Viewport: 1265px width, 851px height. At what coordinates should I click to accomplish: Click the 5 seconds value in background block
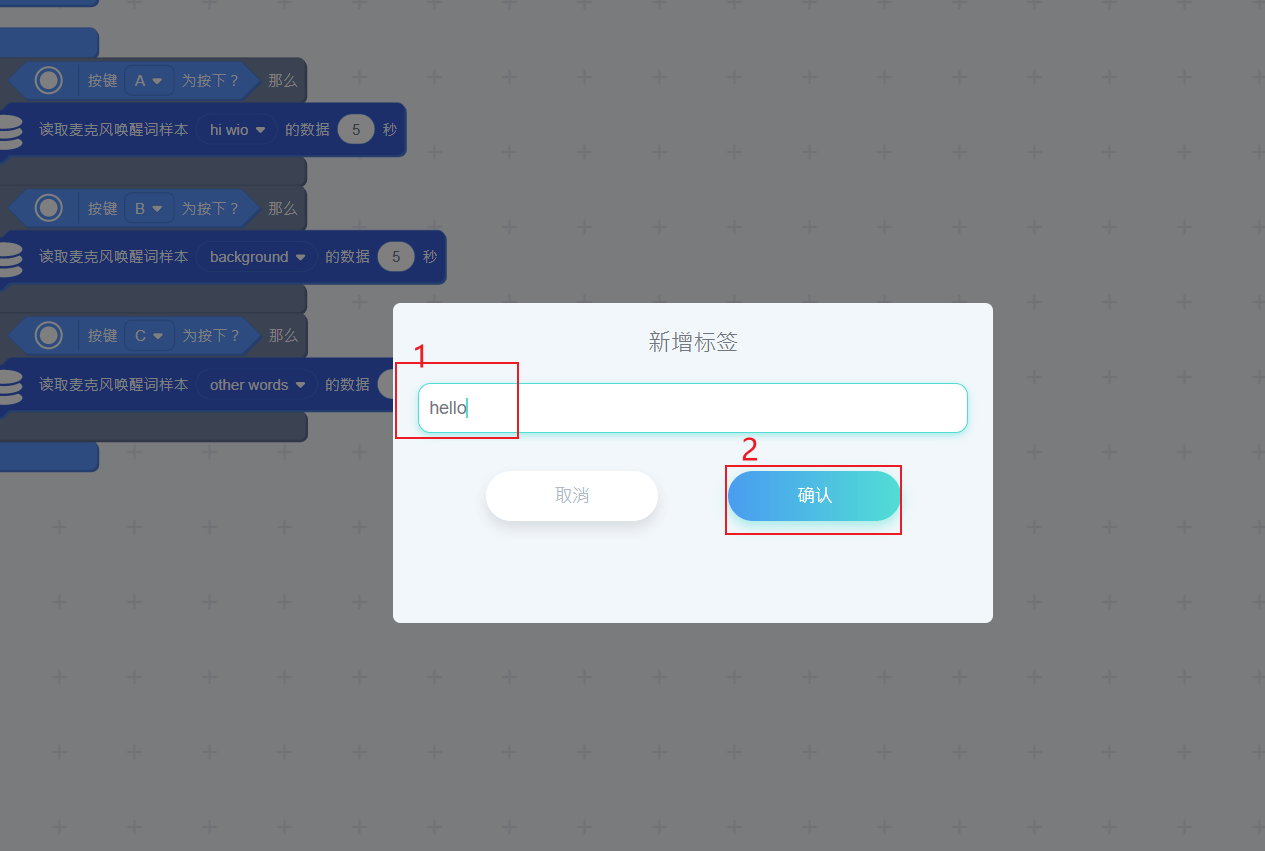coord(396,257)
